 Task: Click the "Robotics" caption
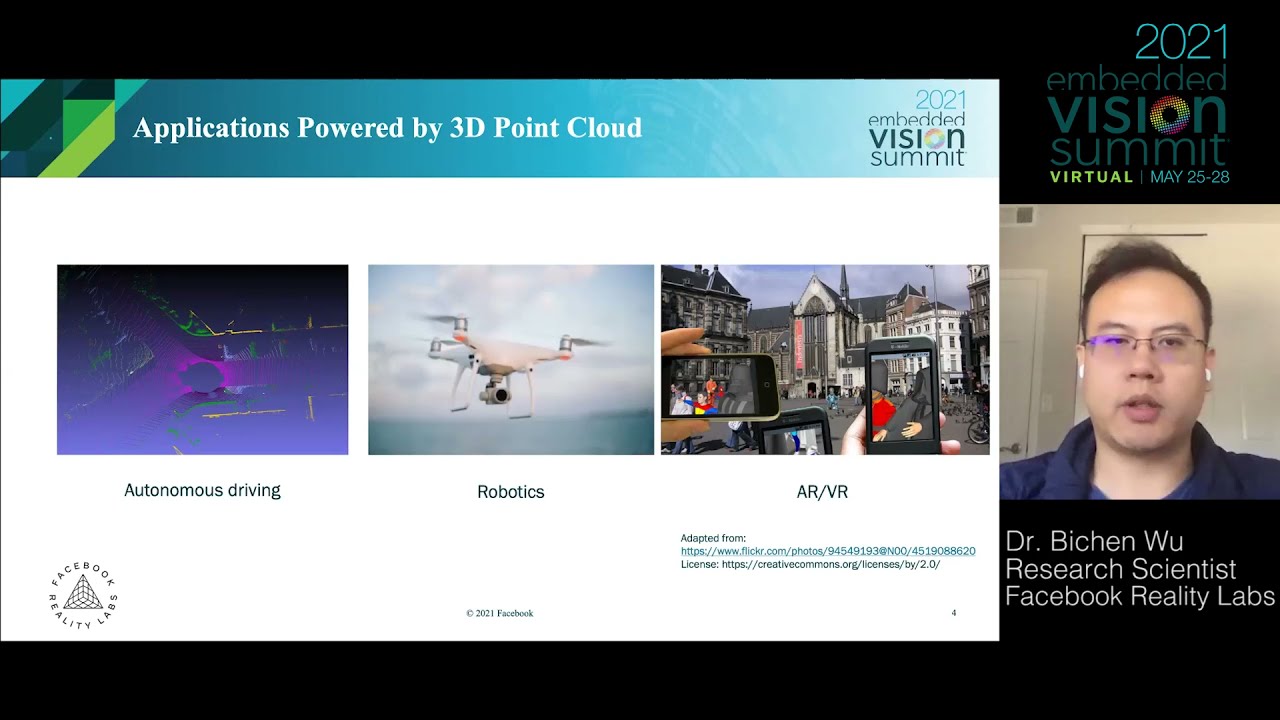coord(510,492)
